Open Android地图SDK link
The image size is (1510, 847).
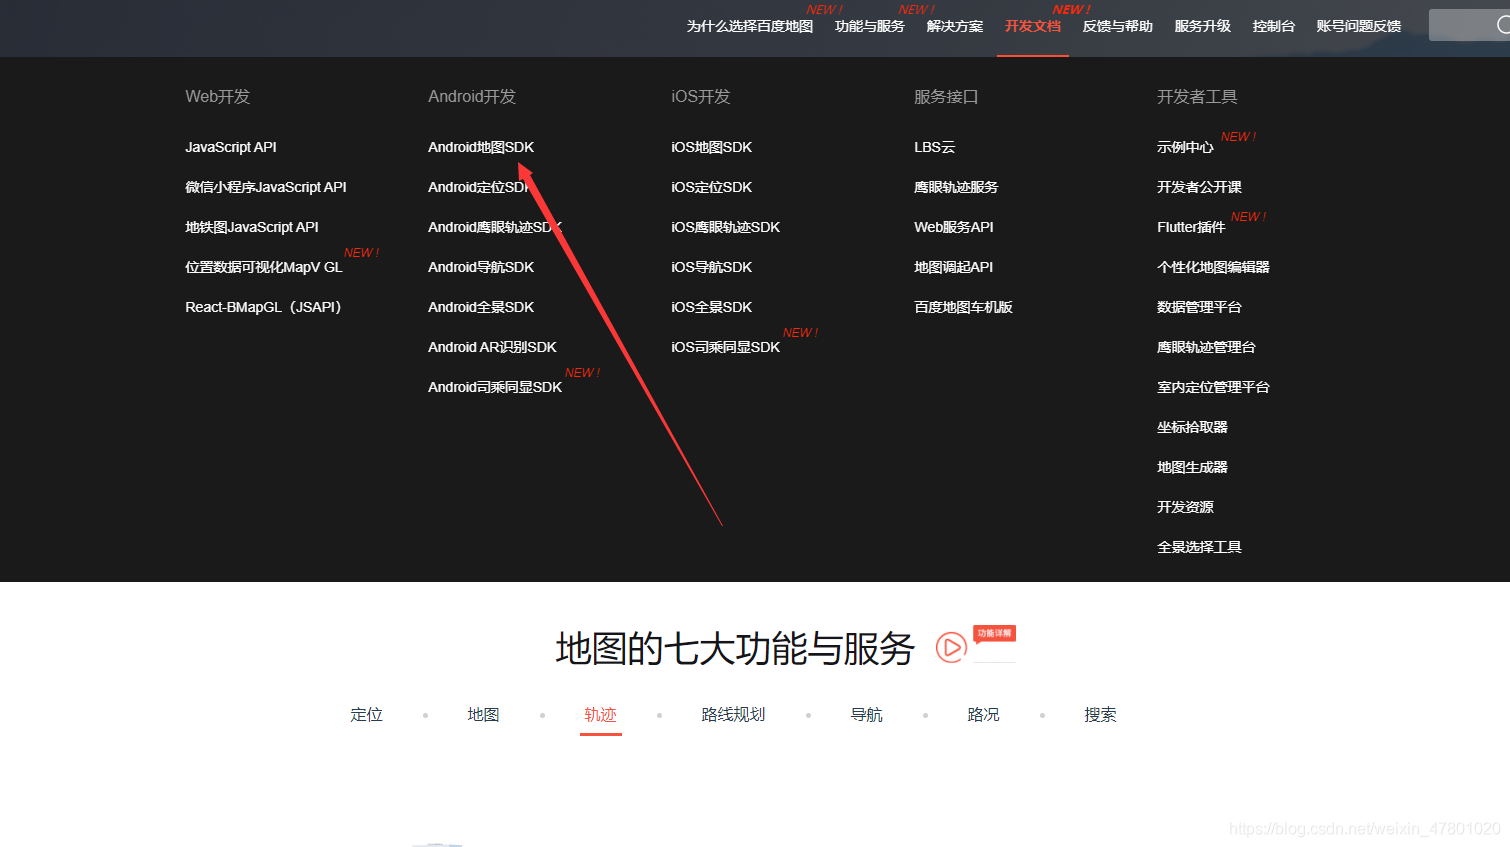(481, 147)
